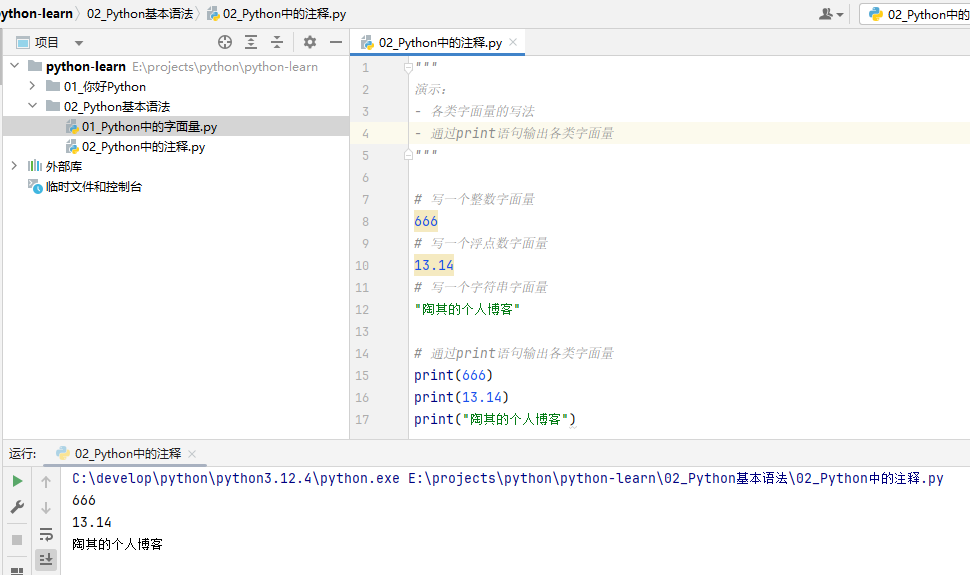Open project panel settings gear
Image resolution: width=970 pixels, height=575 pixels.
click(x=310, y=42)
